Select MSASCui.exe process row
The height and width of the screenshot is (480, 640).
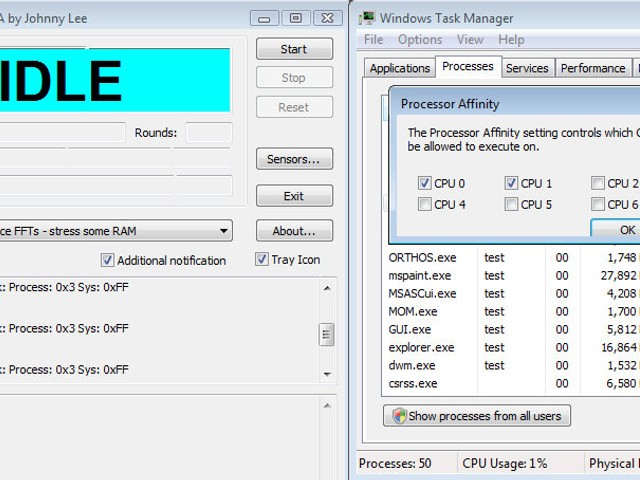coord(512,293)
